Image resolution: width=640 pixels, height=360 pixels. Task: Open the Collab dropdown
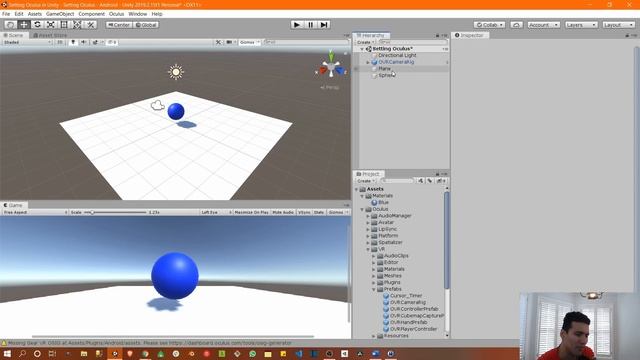point(489,25)
